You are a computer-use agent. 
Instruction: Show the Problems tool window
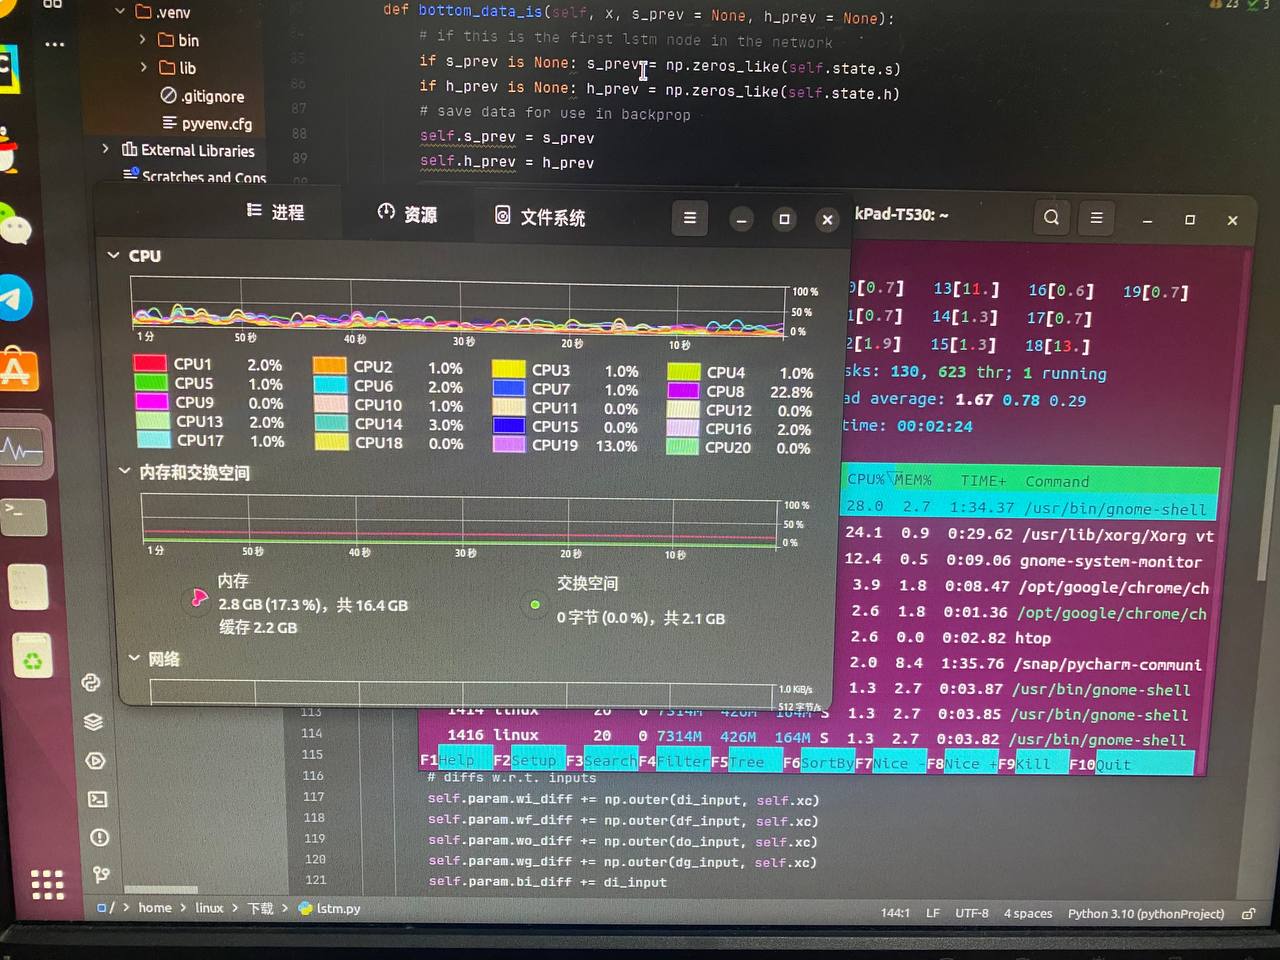99,838
